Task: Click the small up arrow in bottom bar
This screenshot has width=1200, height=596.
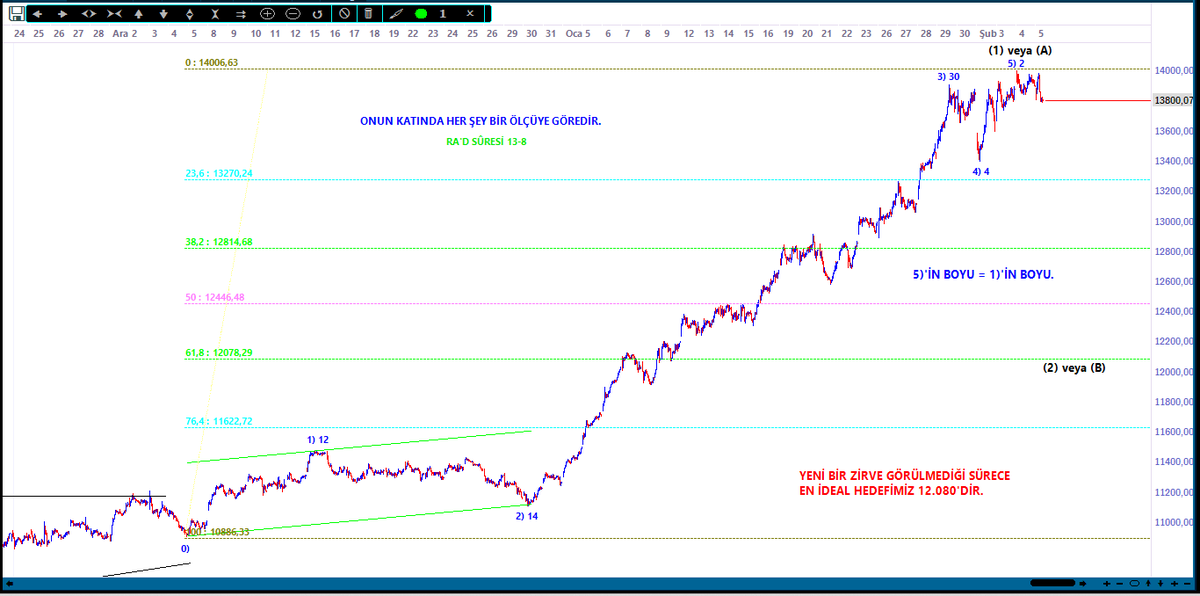Action: pyautogui.click(x=1148, y=583)
